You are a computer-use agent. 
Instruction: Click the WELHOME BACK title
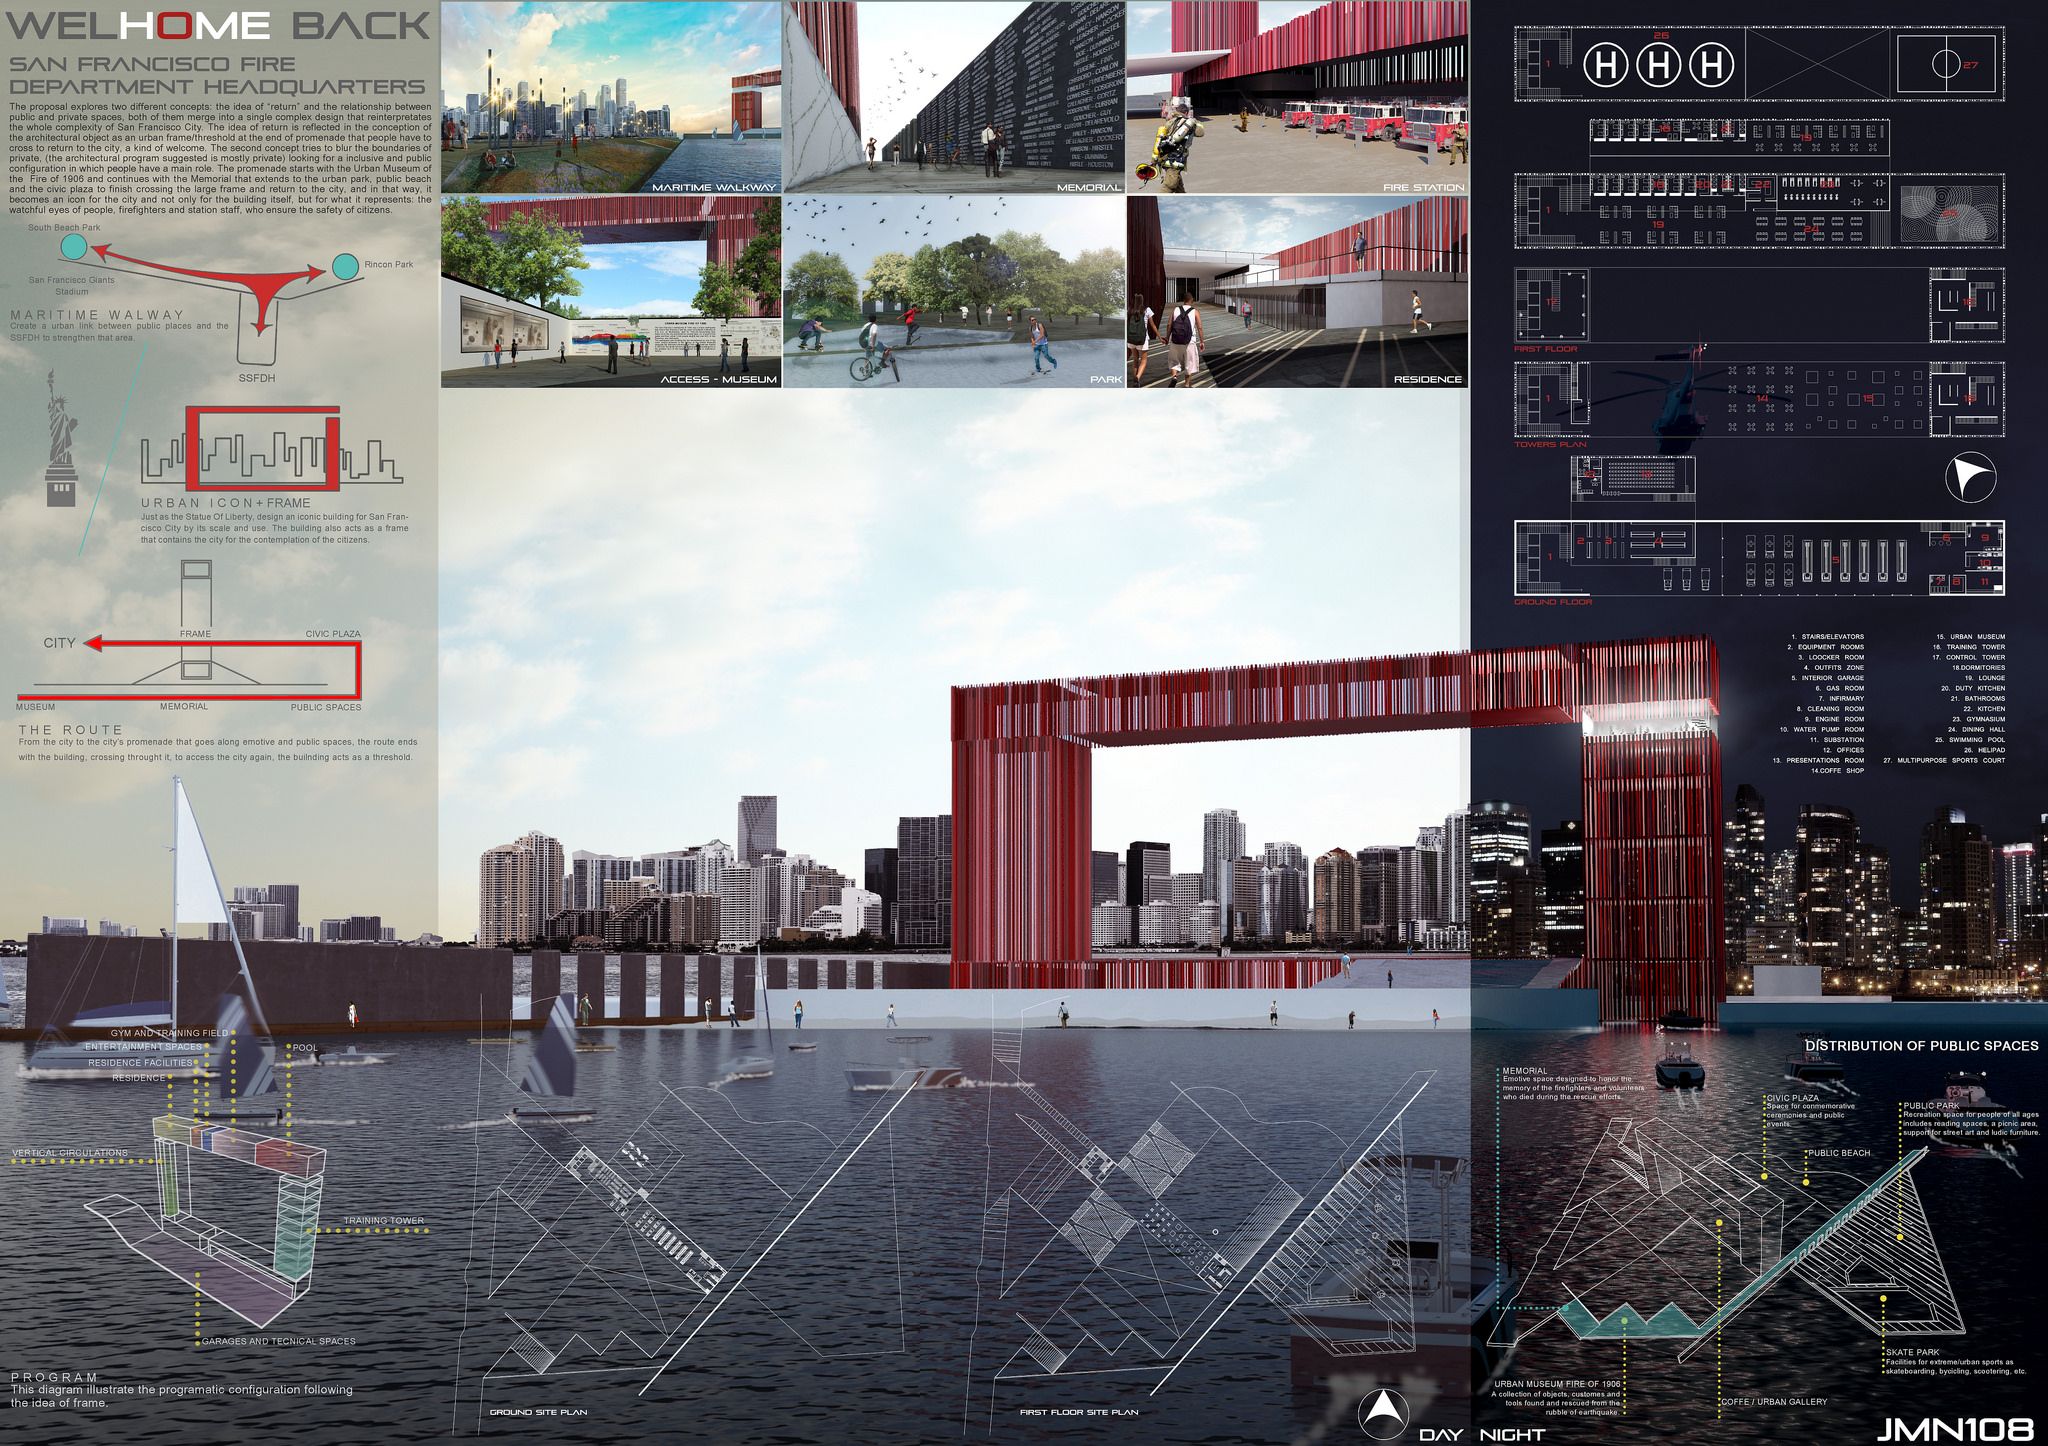[218, 24]
